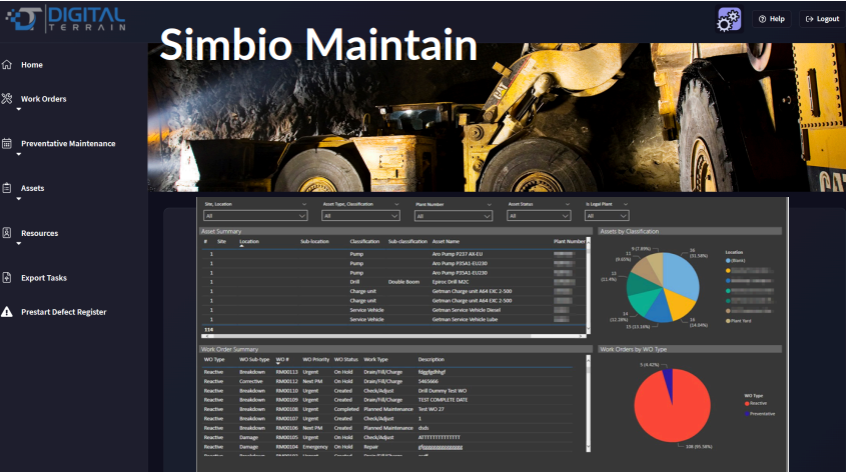The width and height of the screenshot is (846, 472).
Task: Click the Home house icon in sidebar
Action: pyautogui.click(x=7, y=65)
